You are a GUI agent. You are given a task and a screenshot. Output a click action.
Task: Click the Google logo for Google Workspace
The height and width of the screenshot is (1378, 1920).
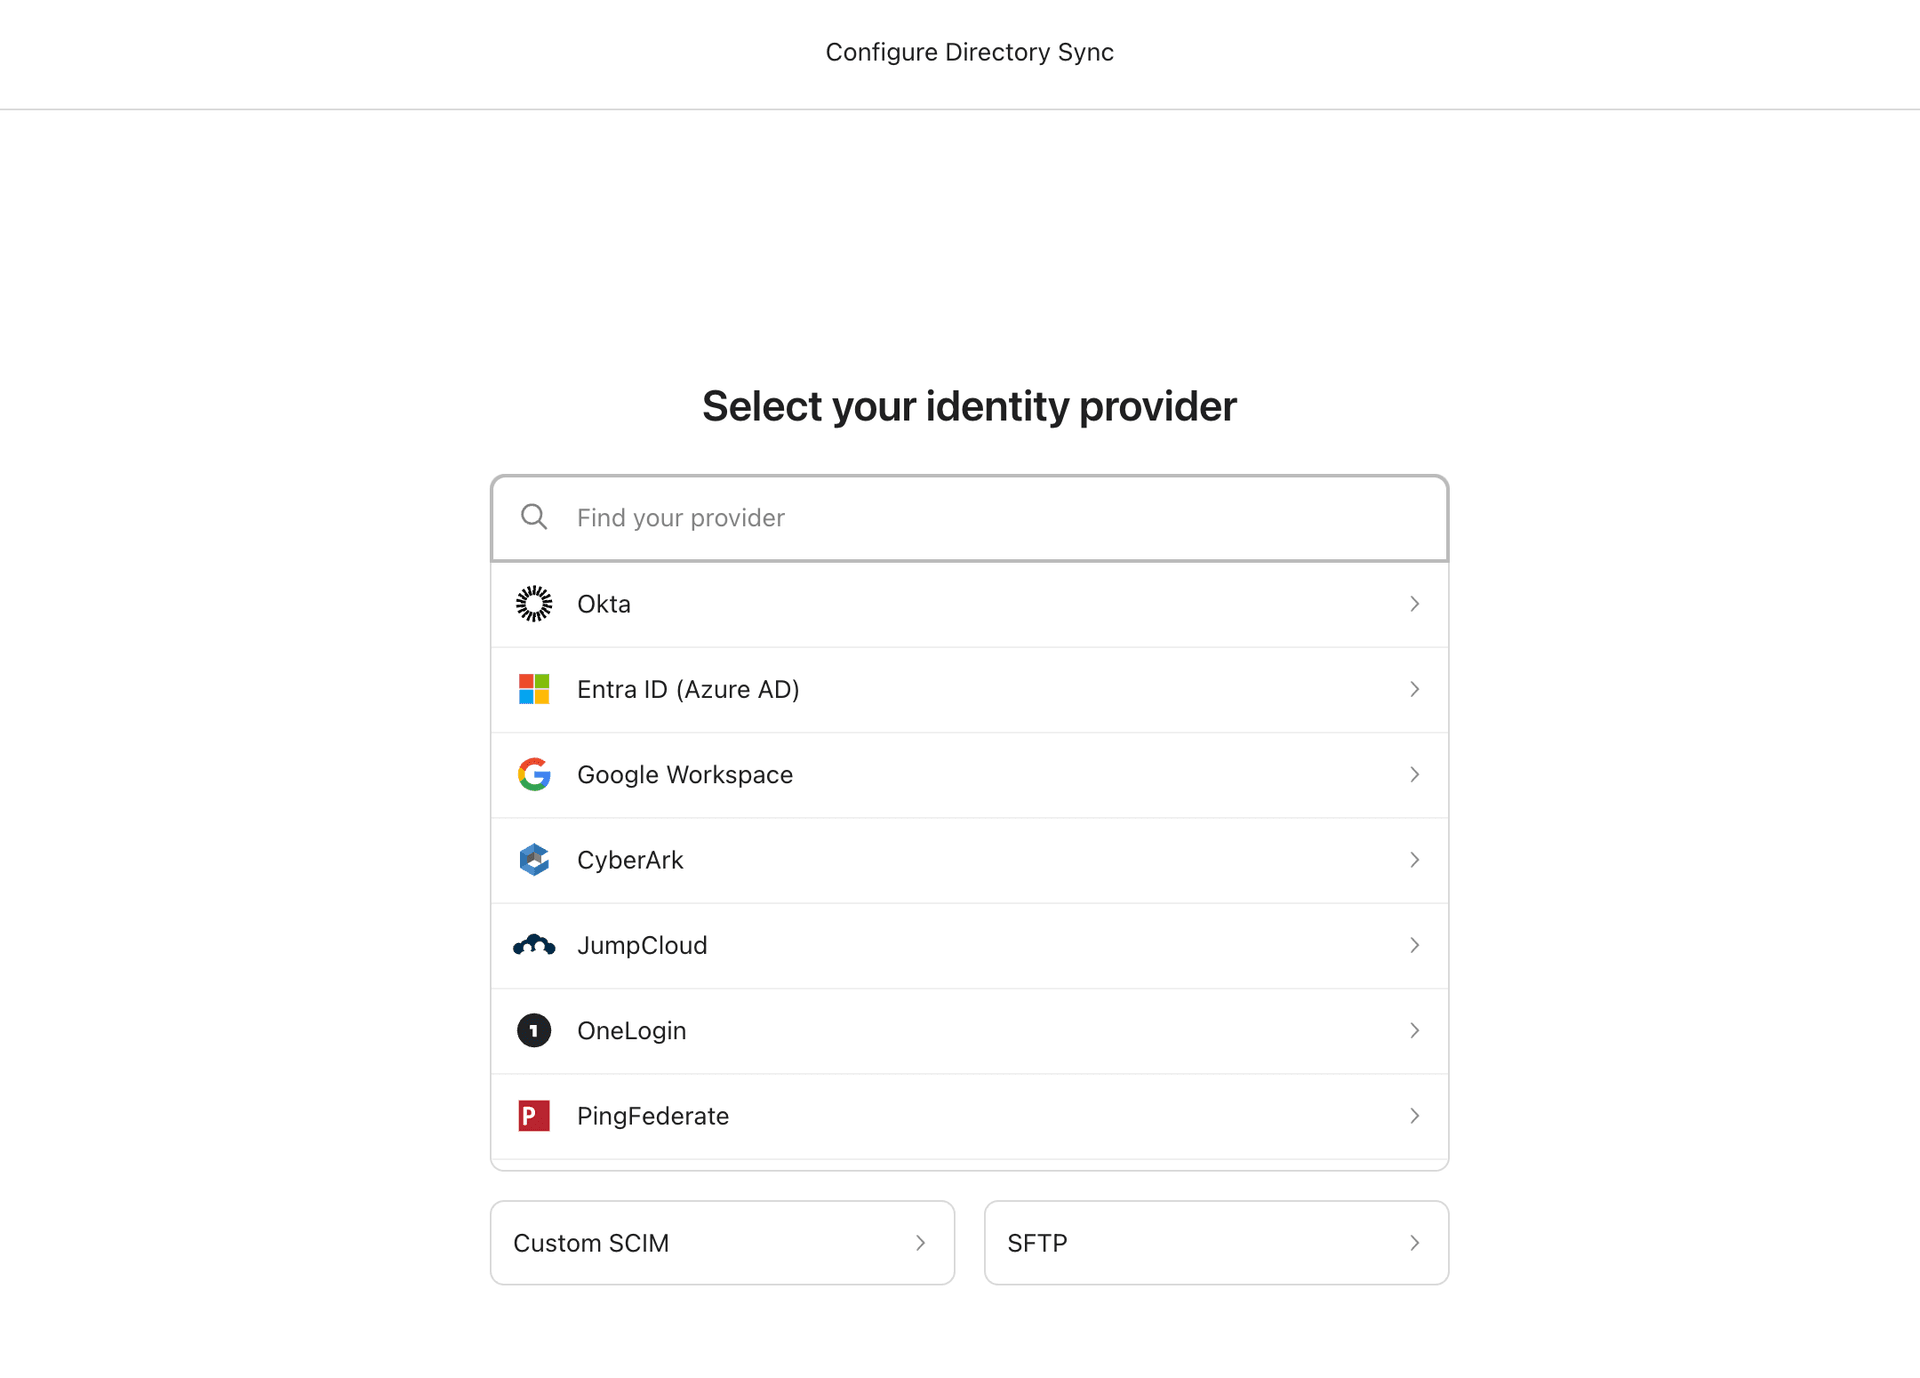tap(534, 774)
